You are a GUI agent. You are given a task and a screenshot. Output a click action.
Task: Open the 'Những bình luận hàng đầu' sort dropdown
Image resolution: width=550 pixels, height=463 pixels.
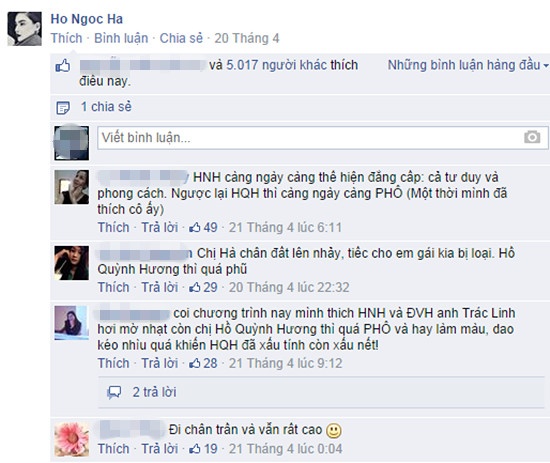point(468,65)
